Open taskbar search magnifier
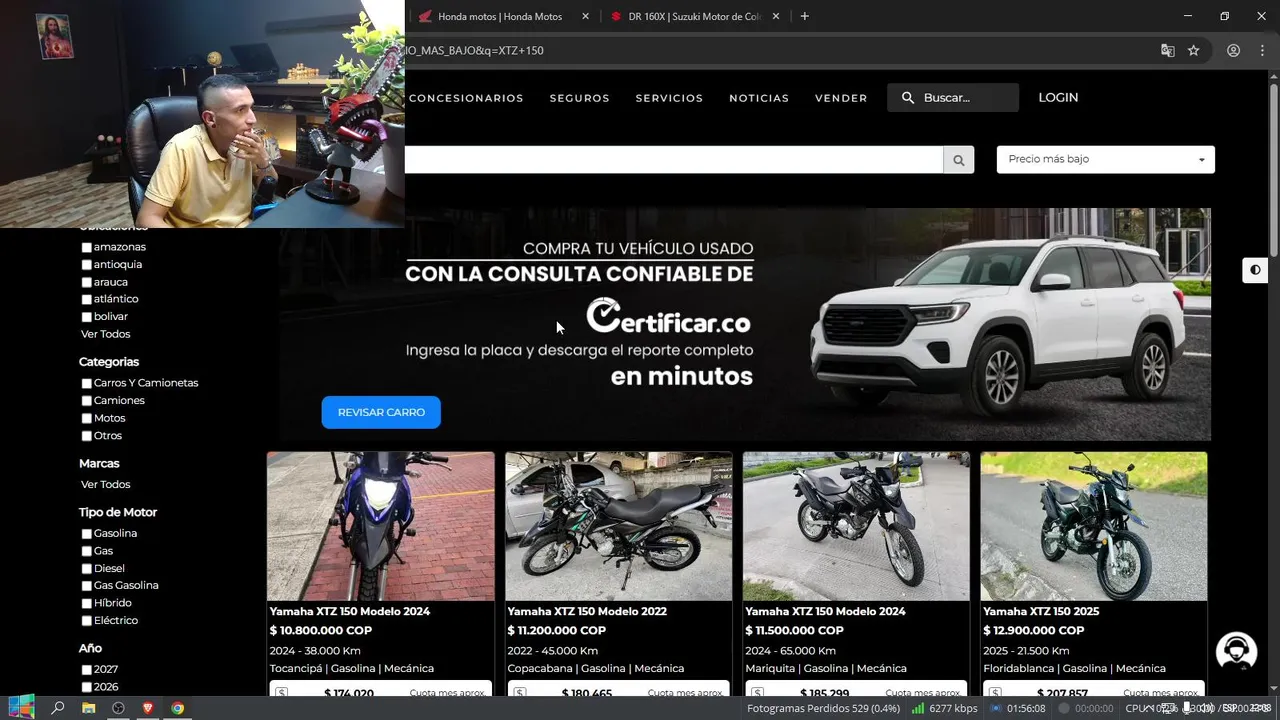The width and height of the screenshot is (1280, 720). tap(58, 708)
